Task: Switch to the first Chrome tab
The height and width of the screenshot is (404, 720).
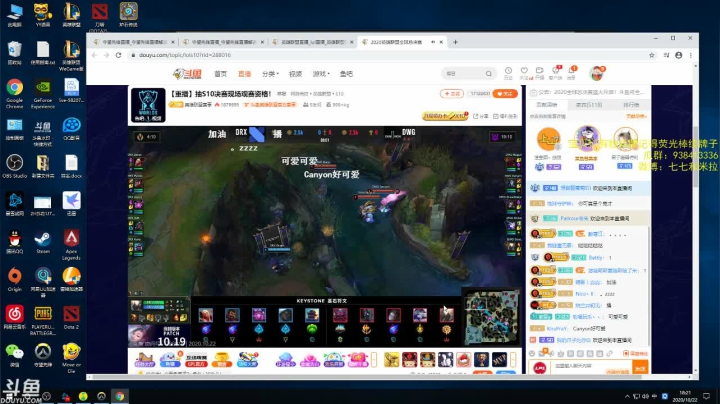Action: (x=132, y=42)
